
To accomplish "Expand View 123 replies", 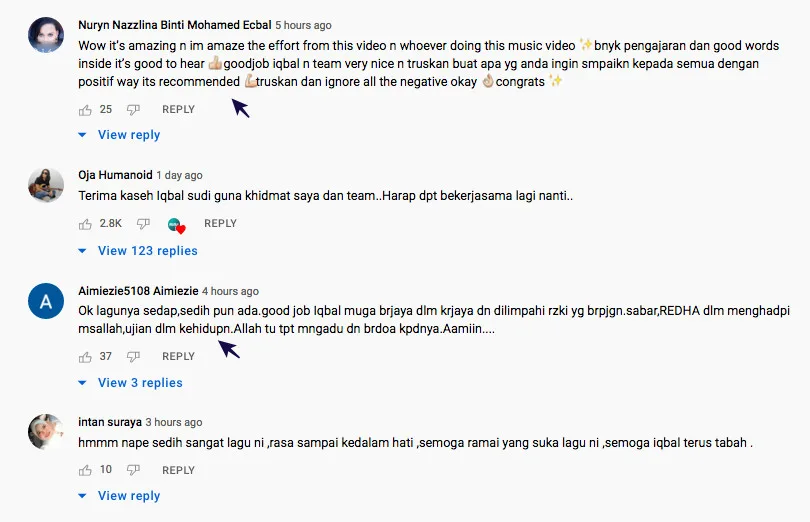I will pos(138,251).
